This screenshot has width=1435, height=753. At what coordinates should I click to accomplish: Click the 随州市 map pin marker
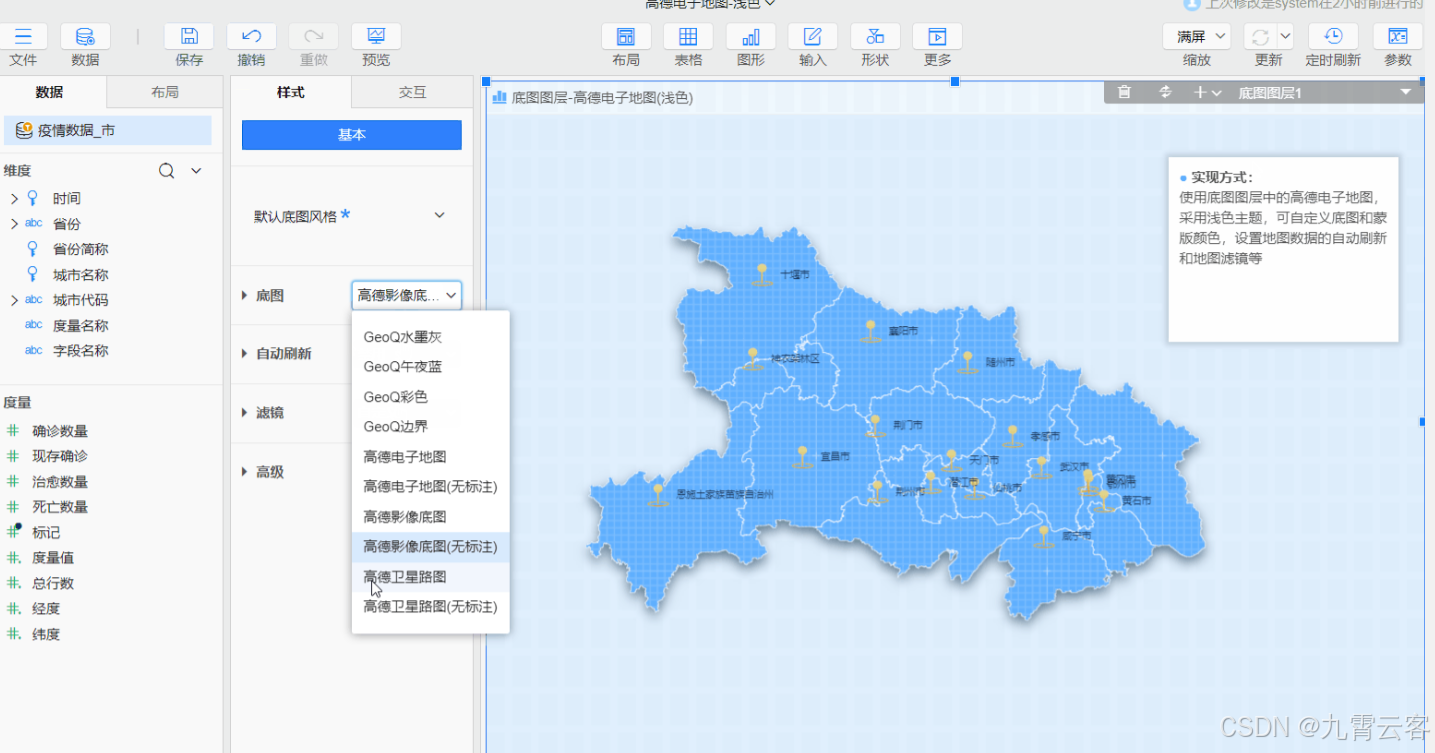click(967, 362)
